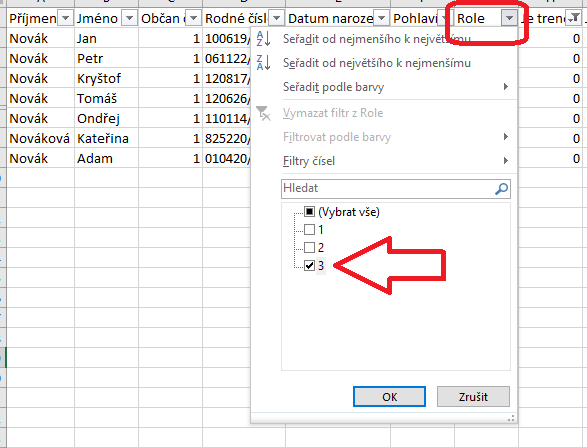Expand Seřadit podle barvy submenu
587x448 pixels.
click(506, 87)
